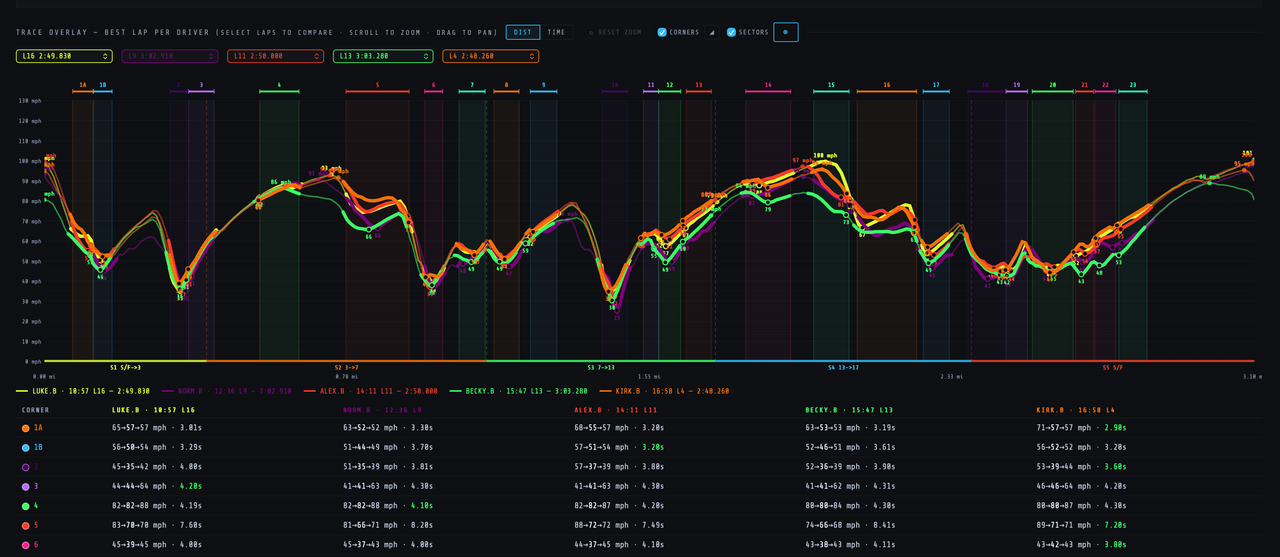Toggle the Sectors checkbox
Image resolution: width=1280 pixels, height=557 pixels.
[x=732, y=32]
